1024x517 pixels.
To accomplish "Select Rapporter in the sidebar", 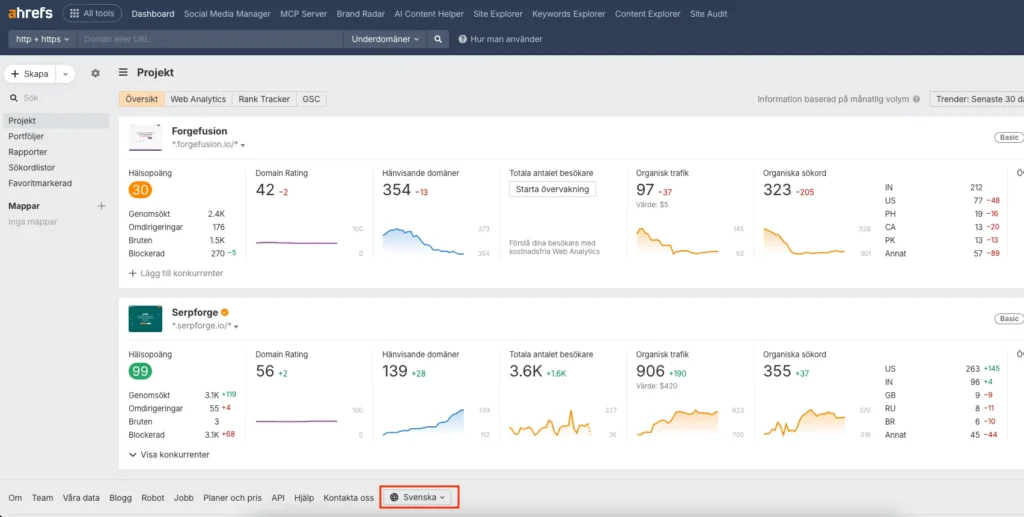I will click(x=27, y=152).
